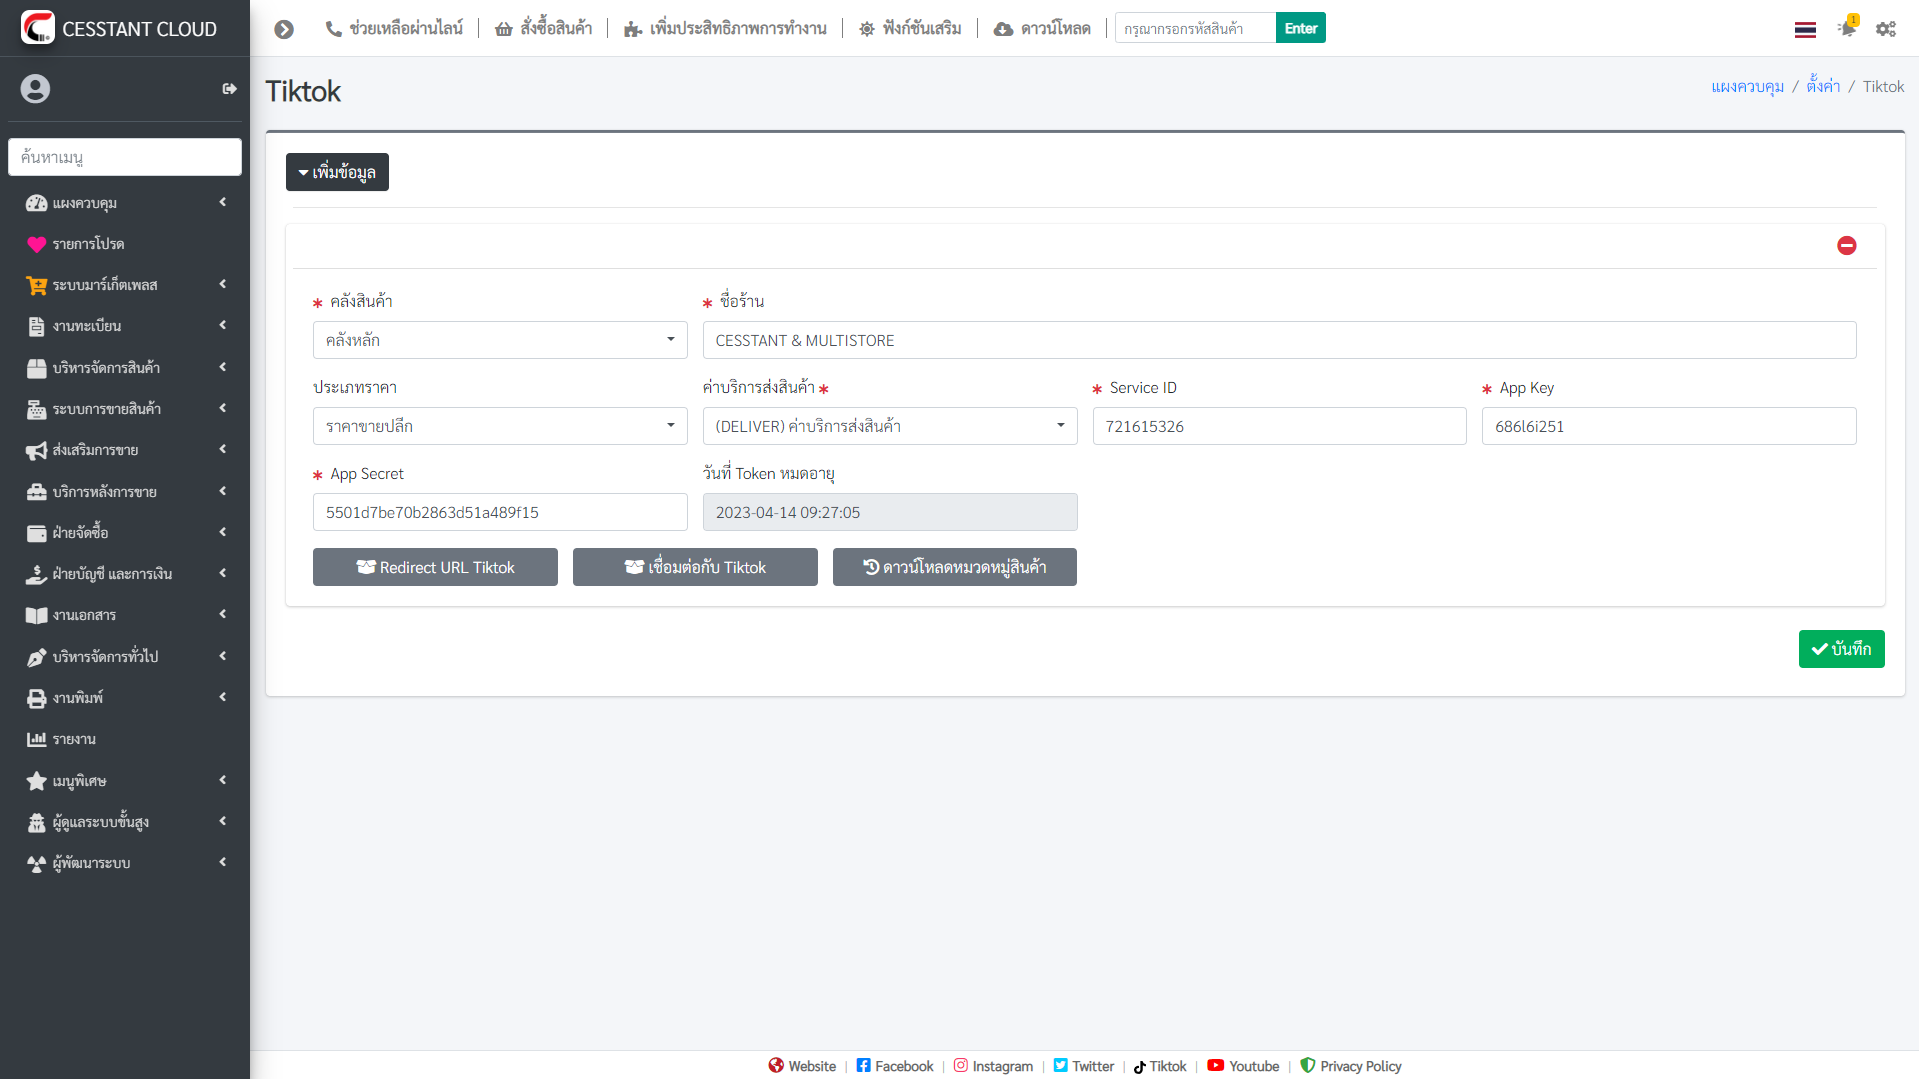1919x1079 pixels.
Task: Open the ประเภทราคา price type dropdown
Action: (x=500, y=426)
